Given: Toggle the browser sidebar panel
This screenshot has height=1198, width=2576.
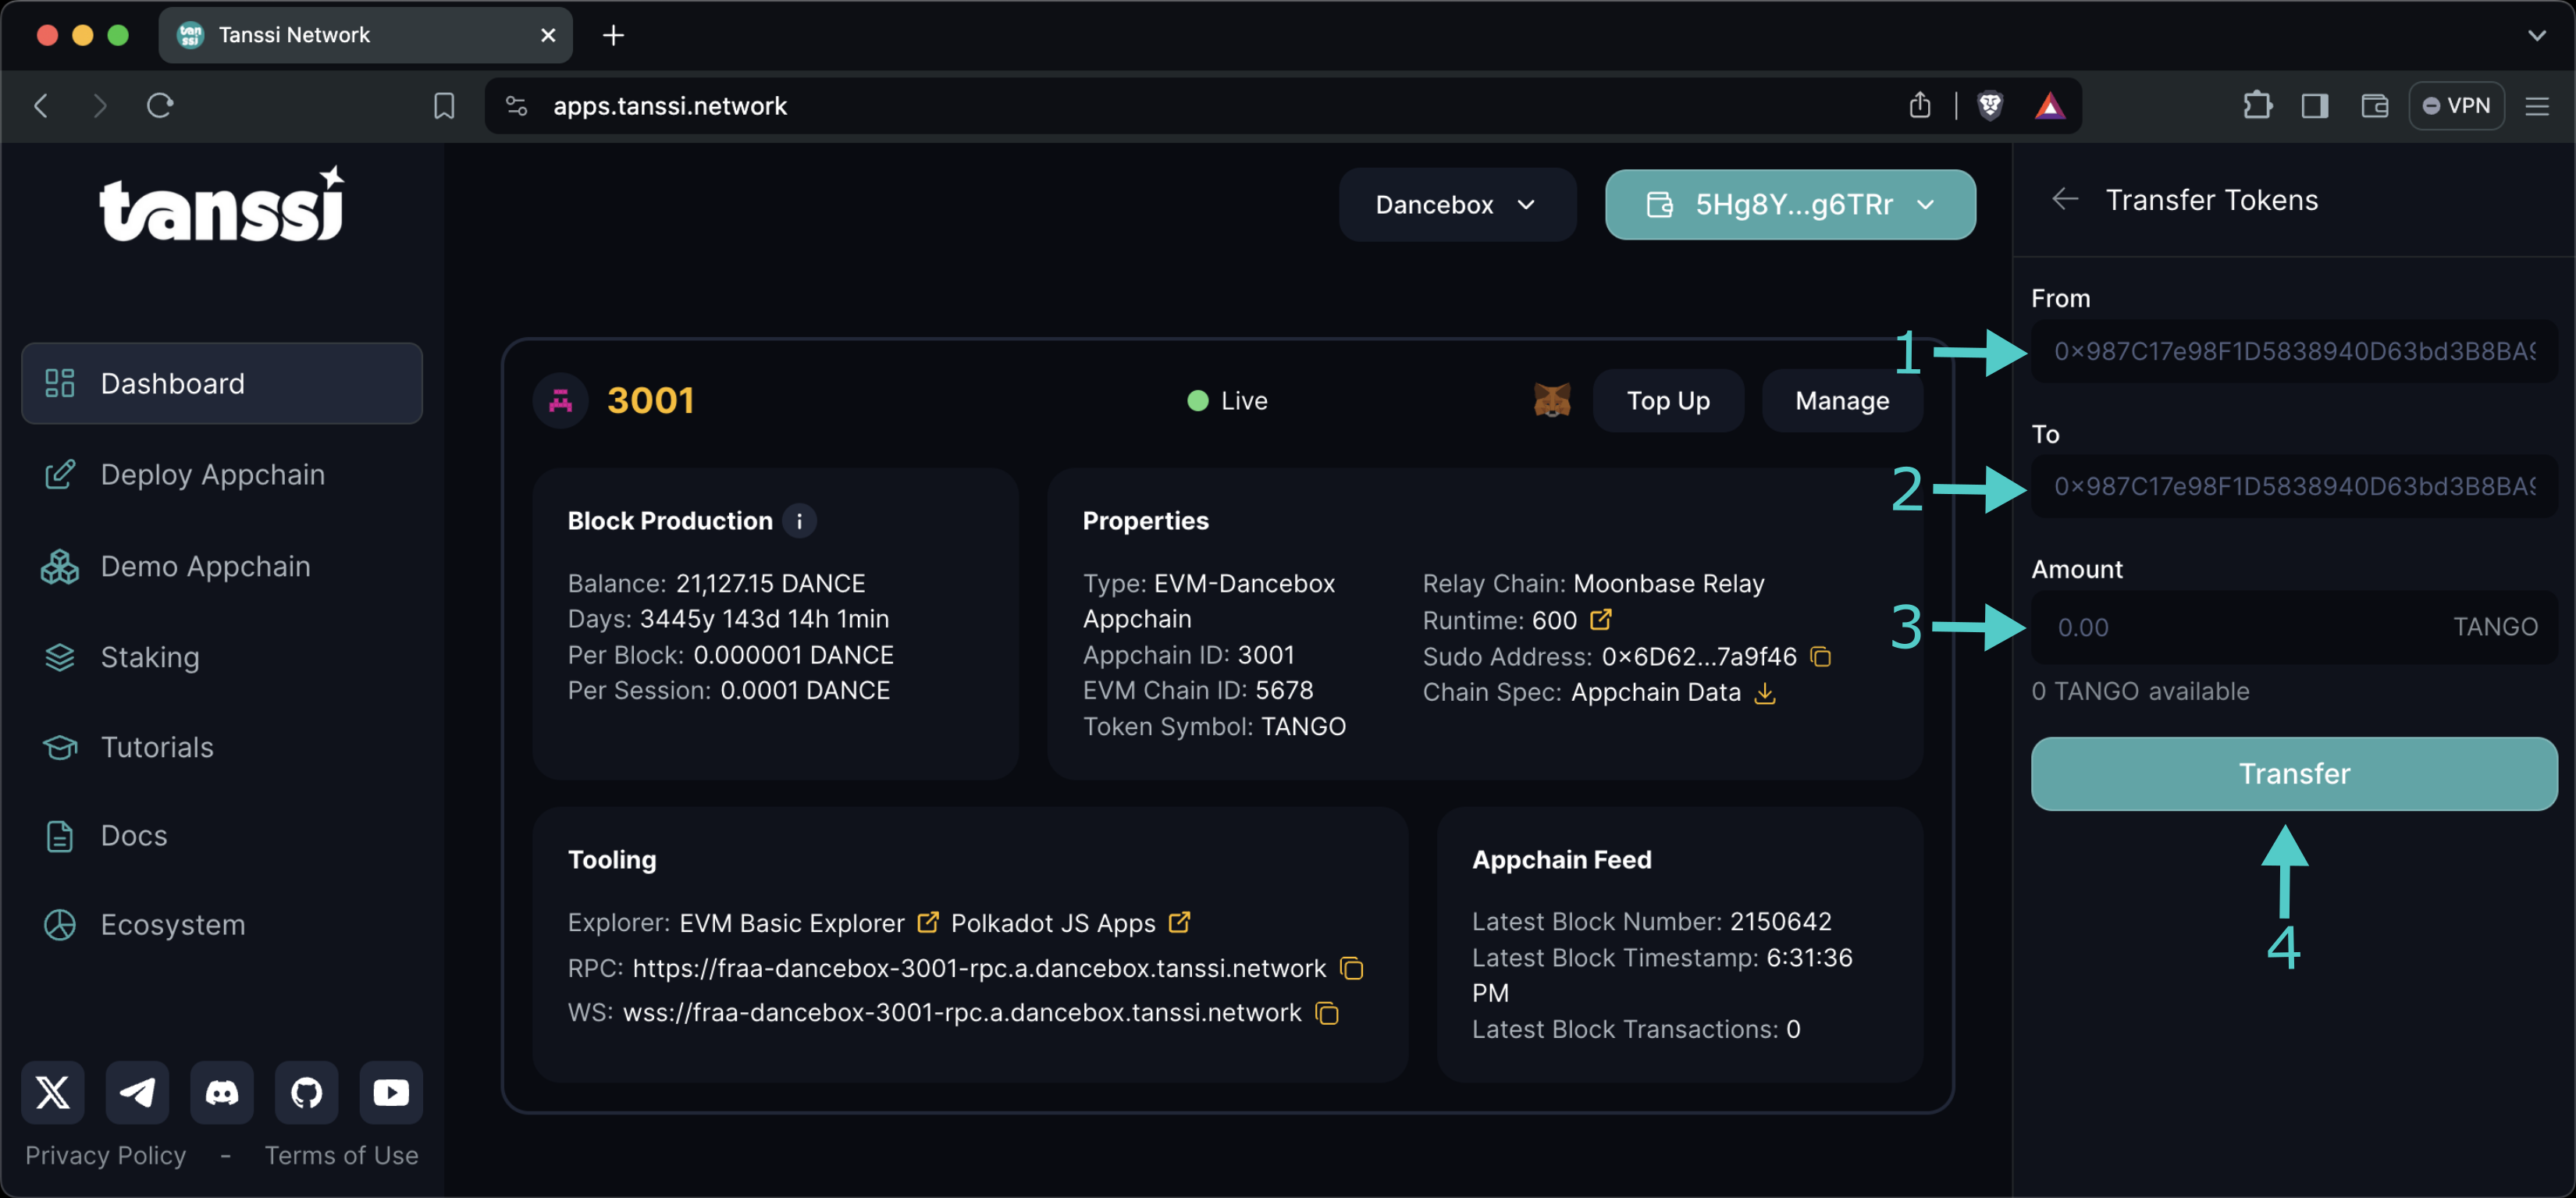Looking at the screenshot, I should (2315, 106).
